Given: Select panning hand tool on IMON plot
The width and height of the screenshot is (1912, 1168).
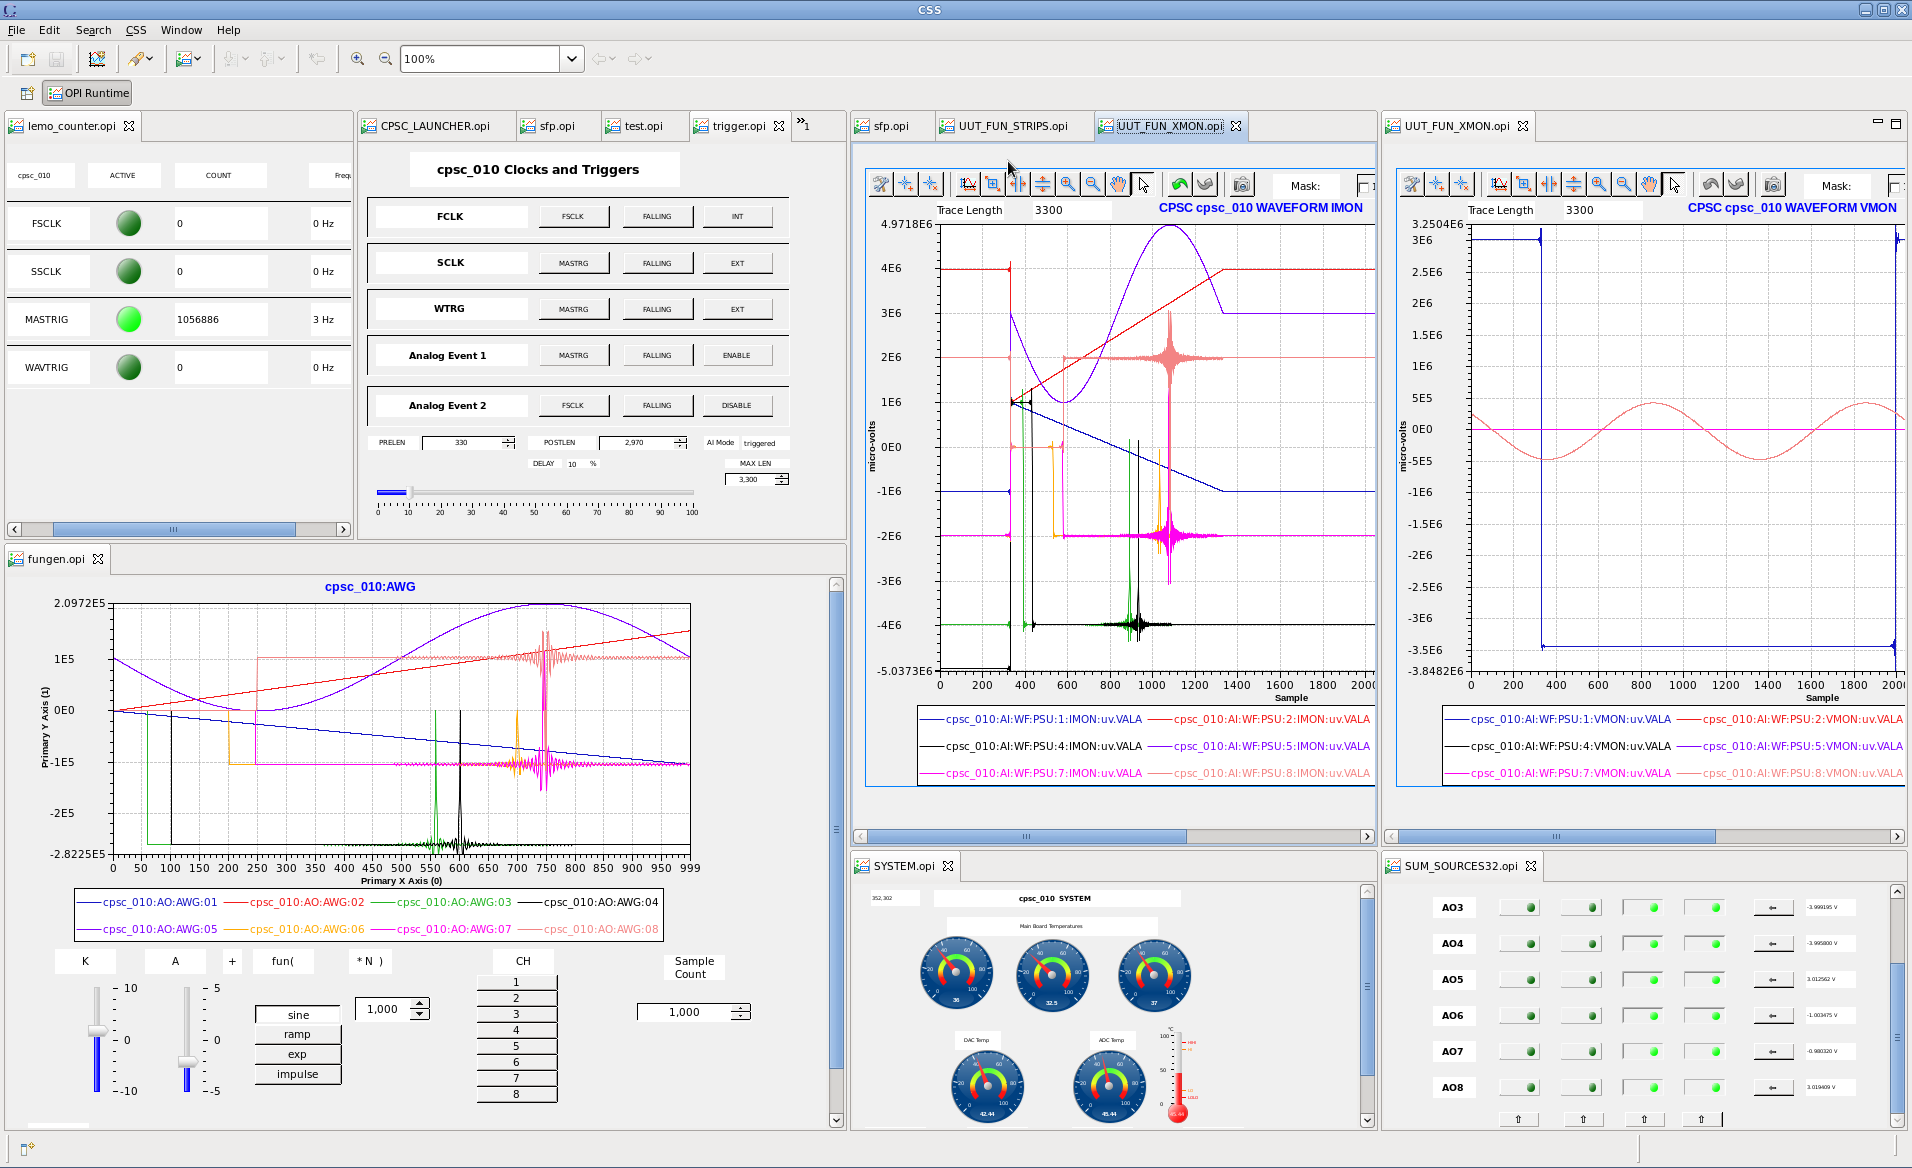Looking at the screenshot, I should pyautogui.click(x=1117, y=184).
